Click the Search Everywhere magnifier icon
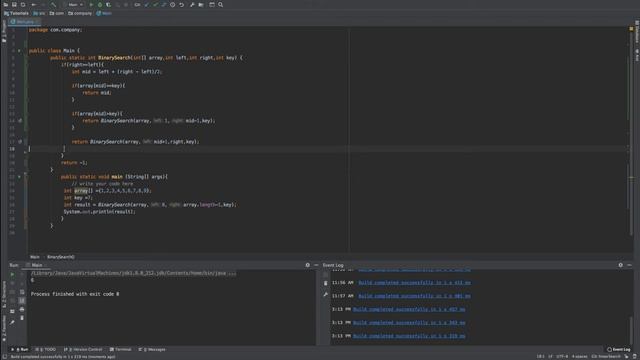Image resolution: width=640 pixels, height=360 pixels. click(220, 4)
